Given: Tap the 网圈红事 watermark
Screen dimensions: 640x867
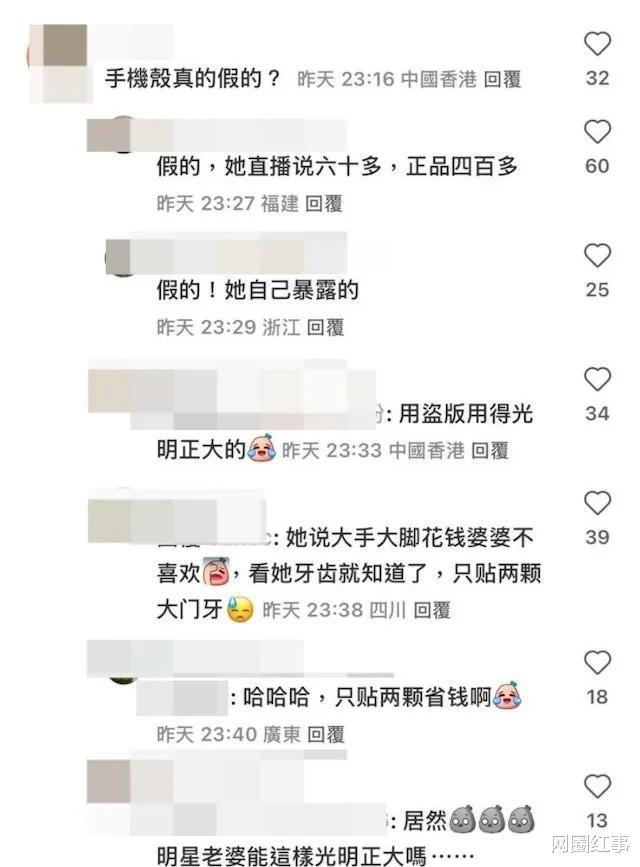Looking at the screenshot, I should [x=590, y=844].
